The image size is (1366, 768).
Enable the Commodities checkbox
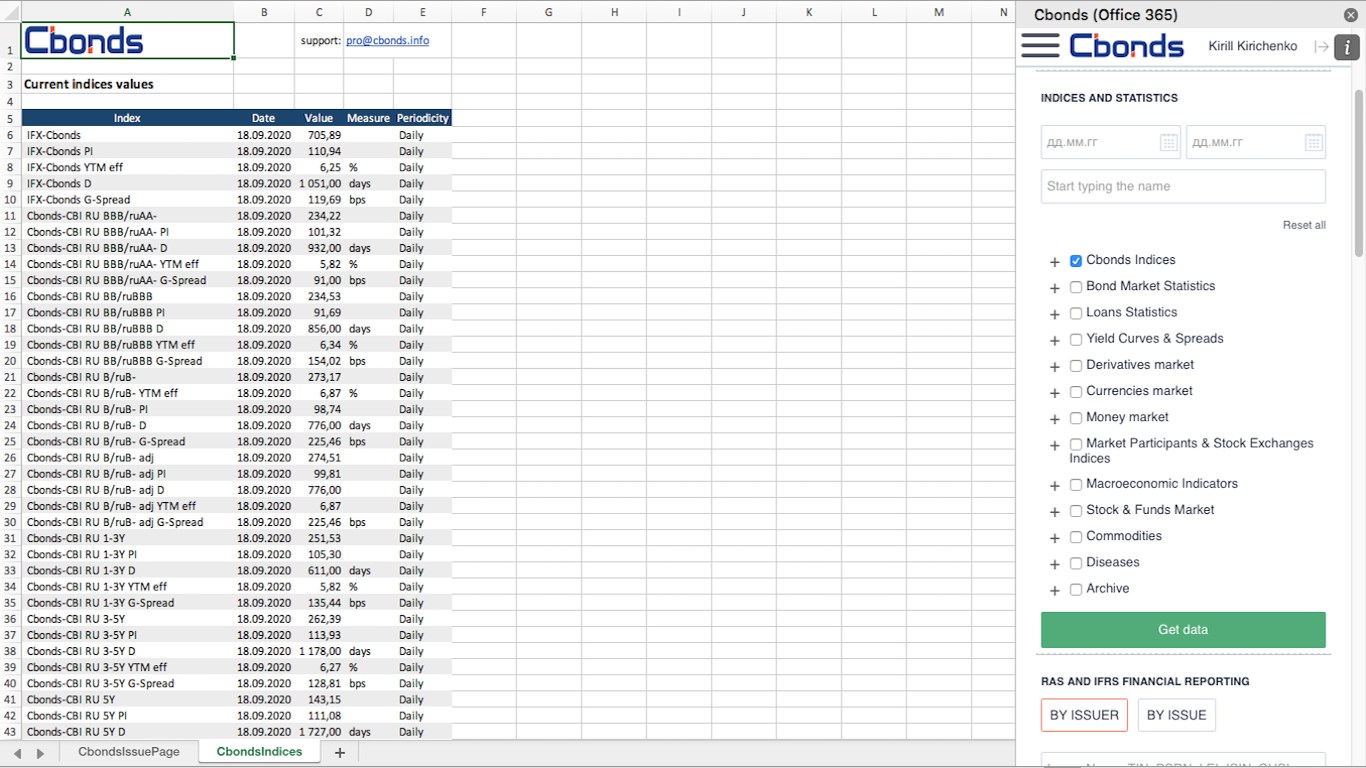[1076, 537]
